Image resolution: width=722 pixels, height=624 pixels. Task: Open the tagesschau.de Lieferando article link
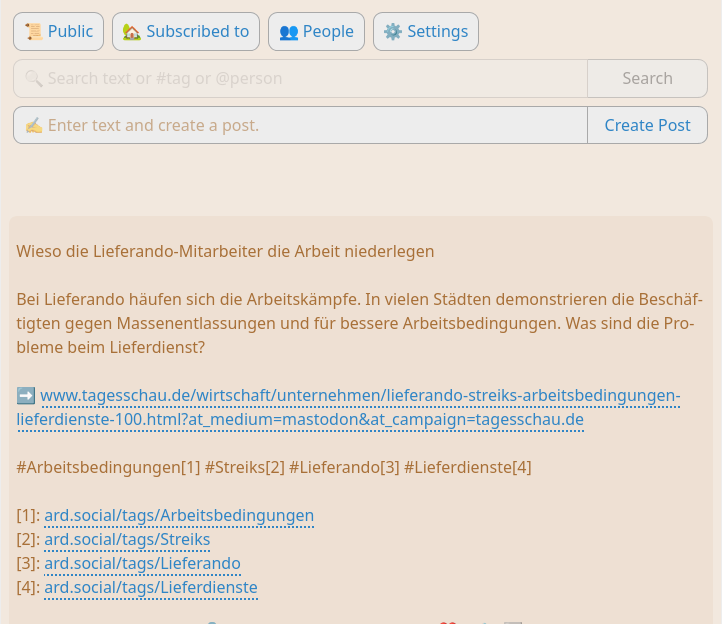point(360,396)
